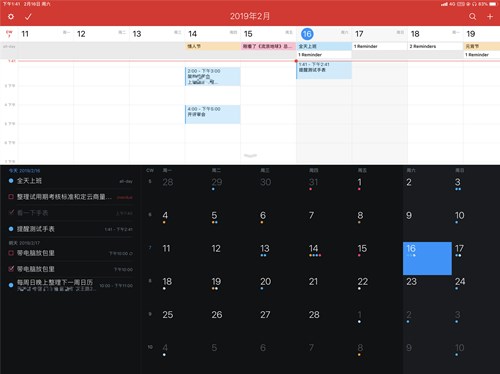Select highlighted 16 in the month grid
This screenshot has height=374, width=500.
click(427, 258)
